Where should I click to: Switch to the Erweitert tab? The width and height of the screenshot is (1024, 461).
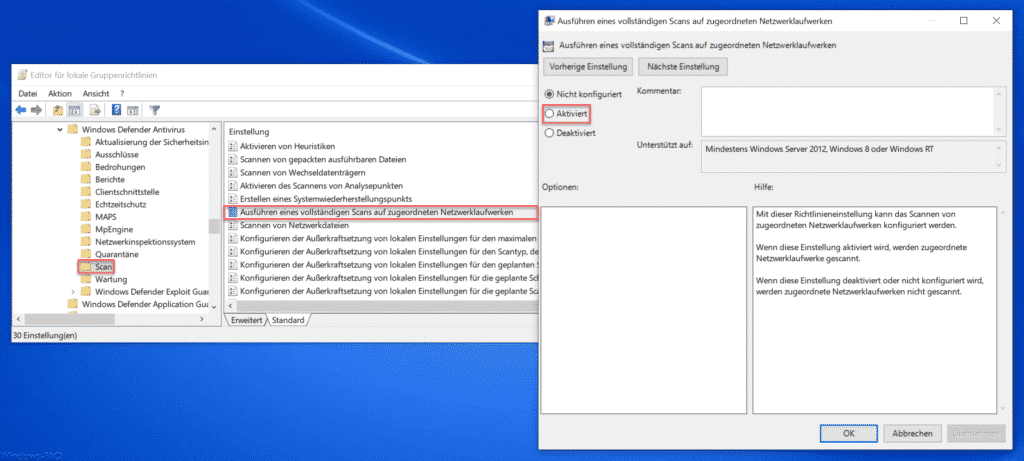(x=247, y=321)
